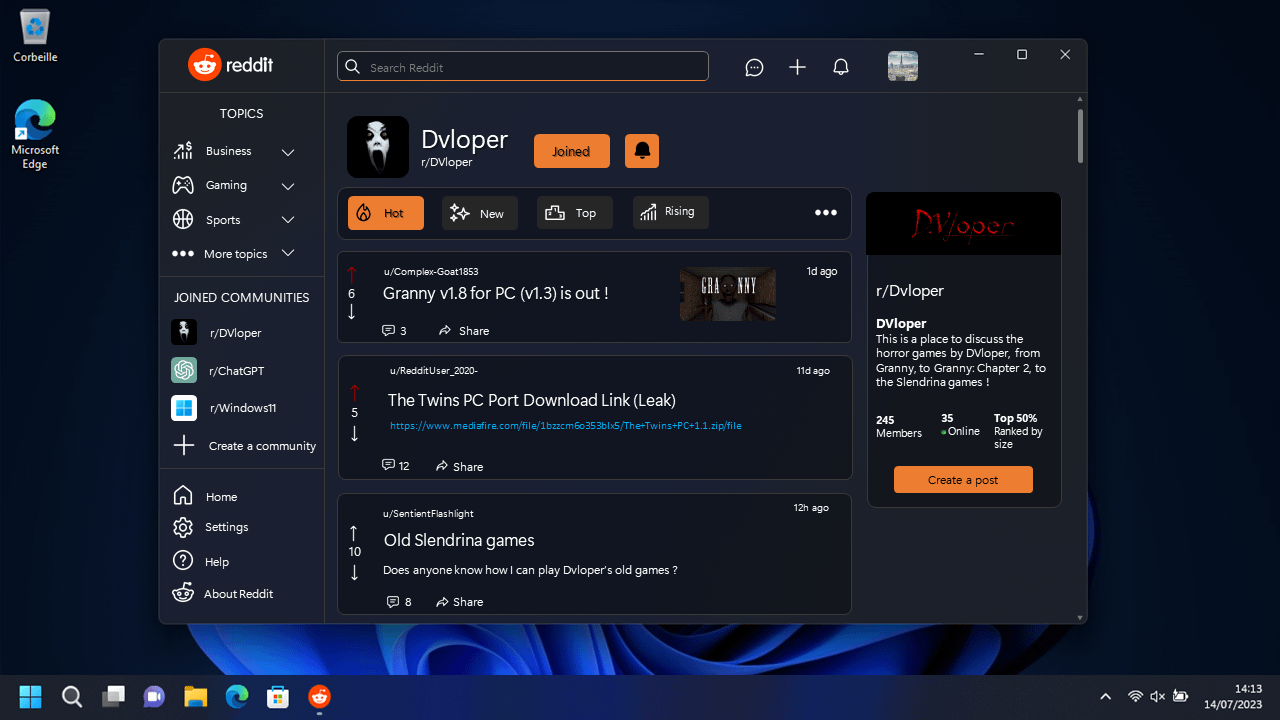Screen dimensions: 1280x720
Task: Click the muted volume tray icon
Action: [1158, 696]
